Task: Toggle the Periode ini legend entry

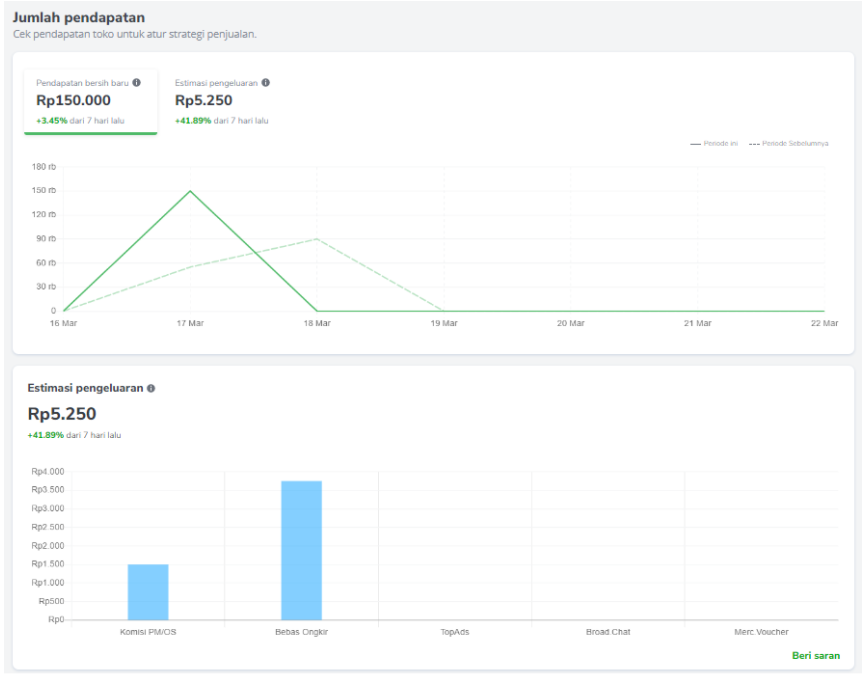Action: [714, 144]
